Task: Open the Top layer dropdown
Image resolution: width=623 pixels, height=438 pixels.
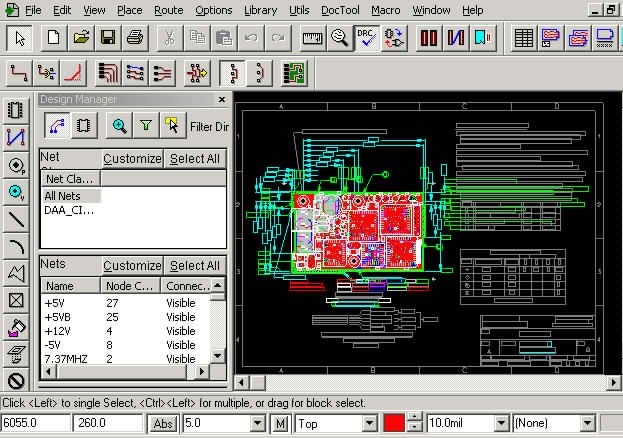Action: pyautogui.click(x=336, y=424)
